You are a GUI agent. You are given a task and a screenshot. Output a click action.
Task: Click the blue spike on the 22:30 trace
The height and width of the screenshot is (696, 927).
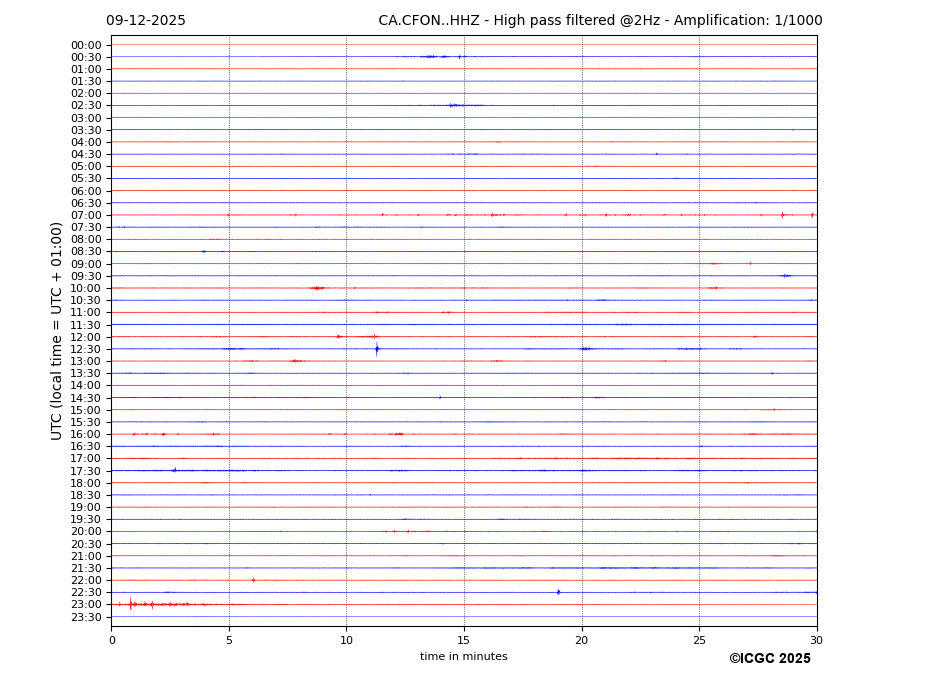[558, 592]
